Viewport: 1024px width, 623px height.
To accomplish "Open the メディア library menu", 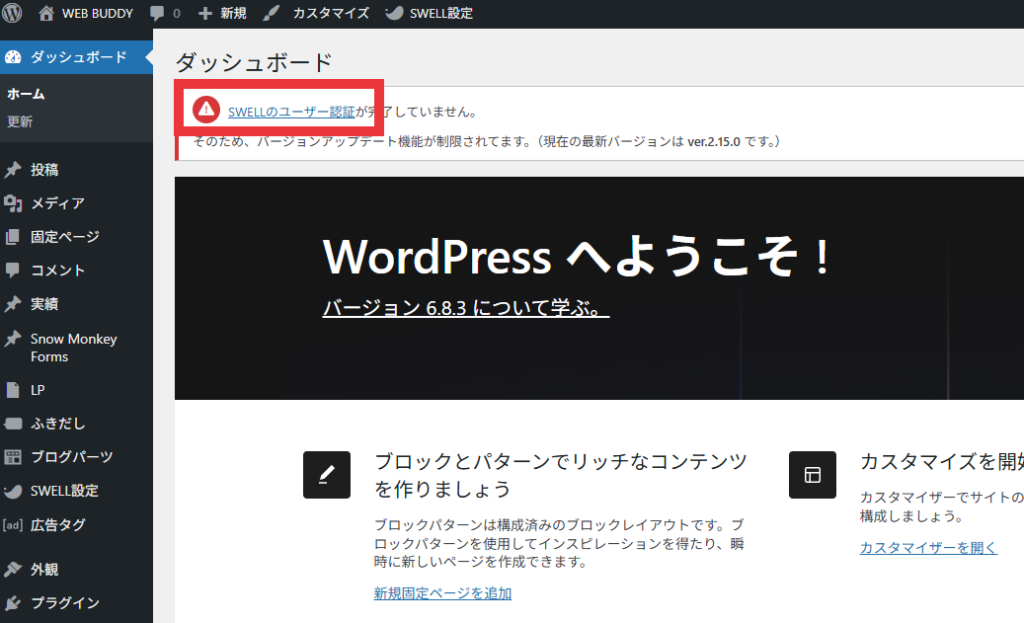I will (x=57, y=204).
